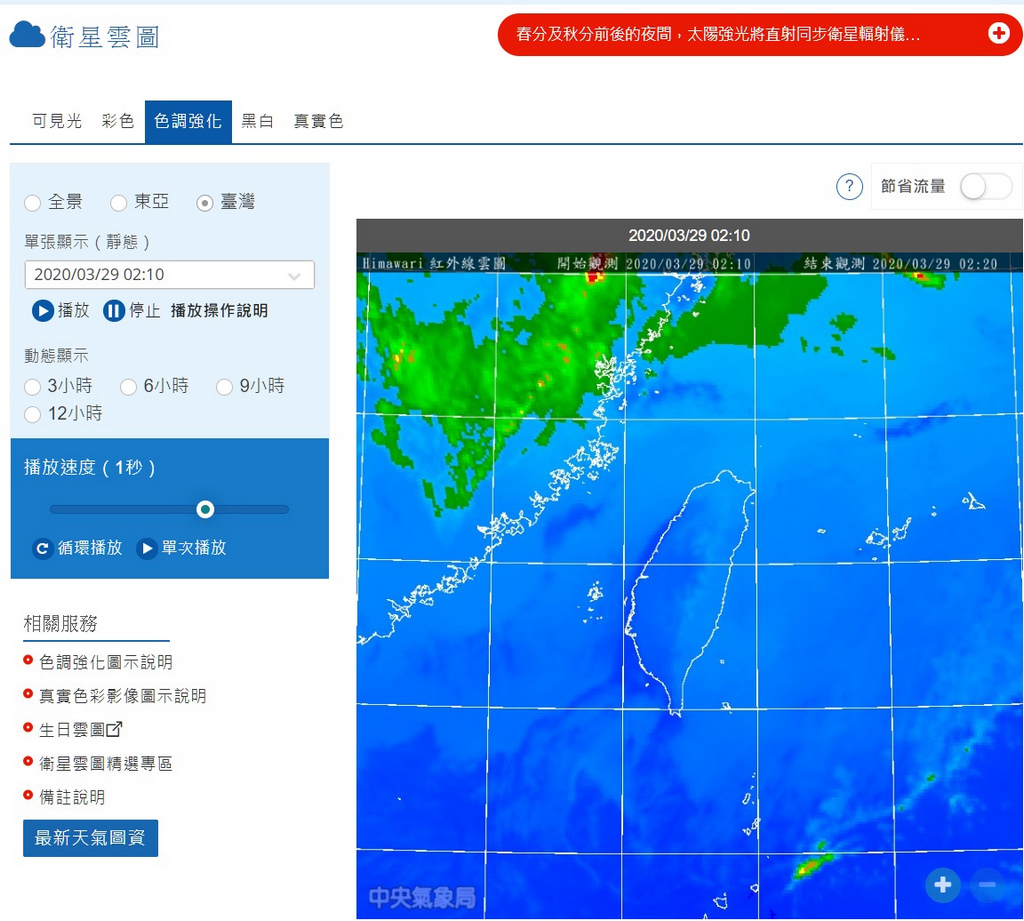Enable the 節省流量 data-saving toggle
The height and width of the screenshot is (921, 1024).
coord(986,186)
